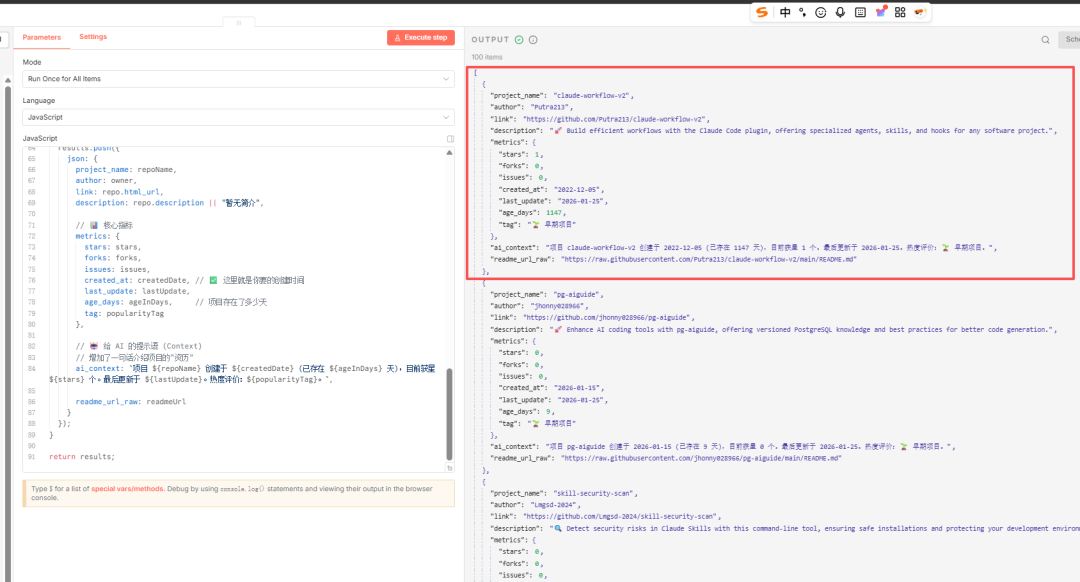
Task: Open the emoji panel in IME toolbar
Action: [821, 12]
